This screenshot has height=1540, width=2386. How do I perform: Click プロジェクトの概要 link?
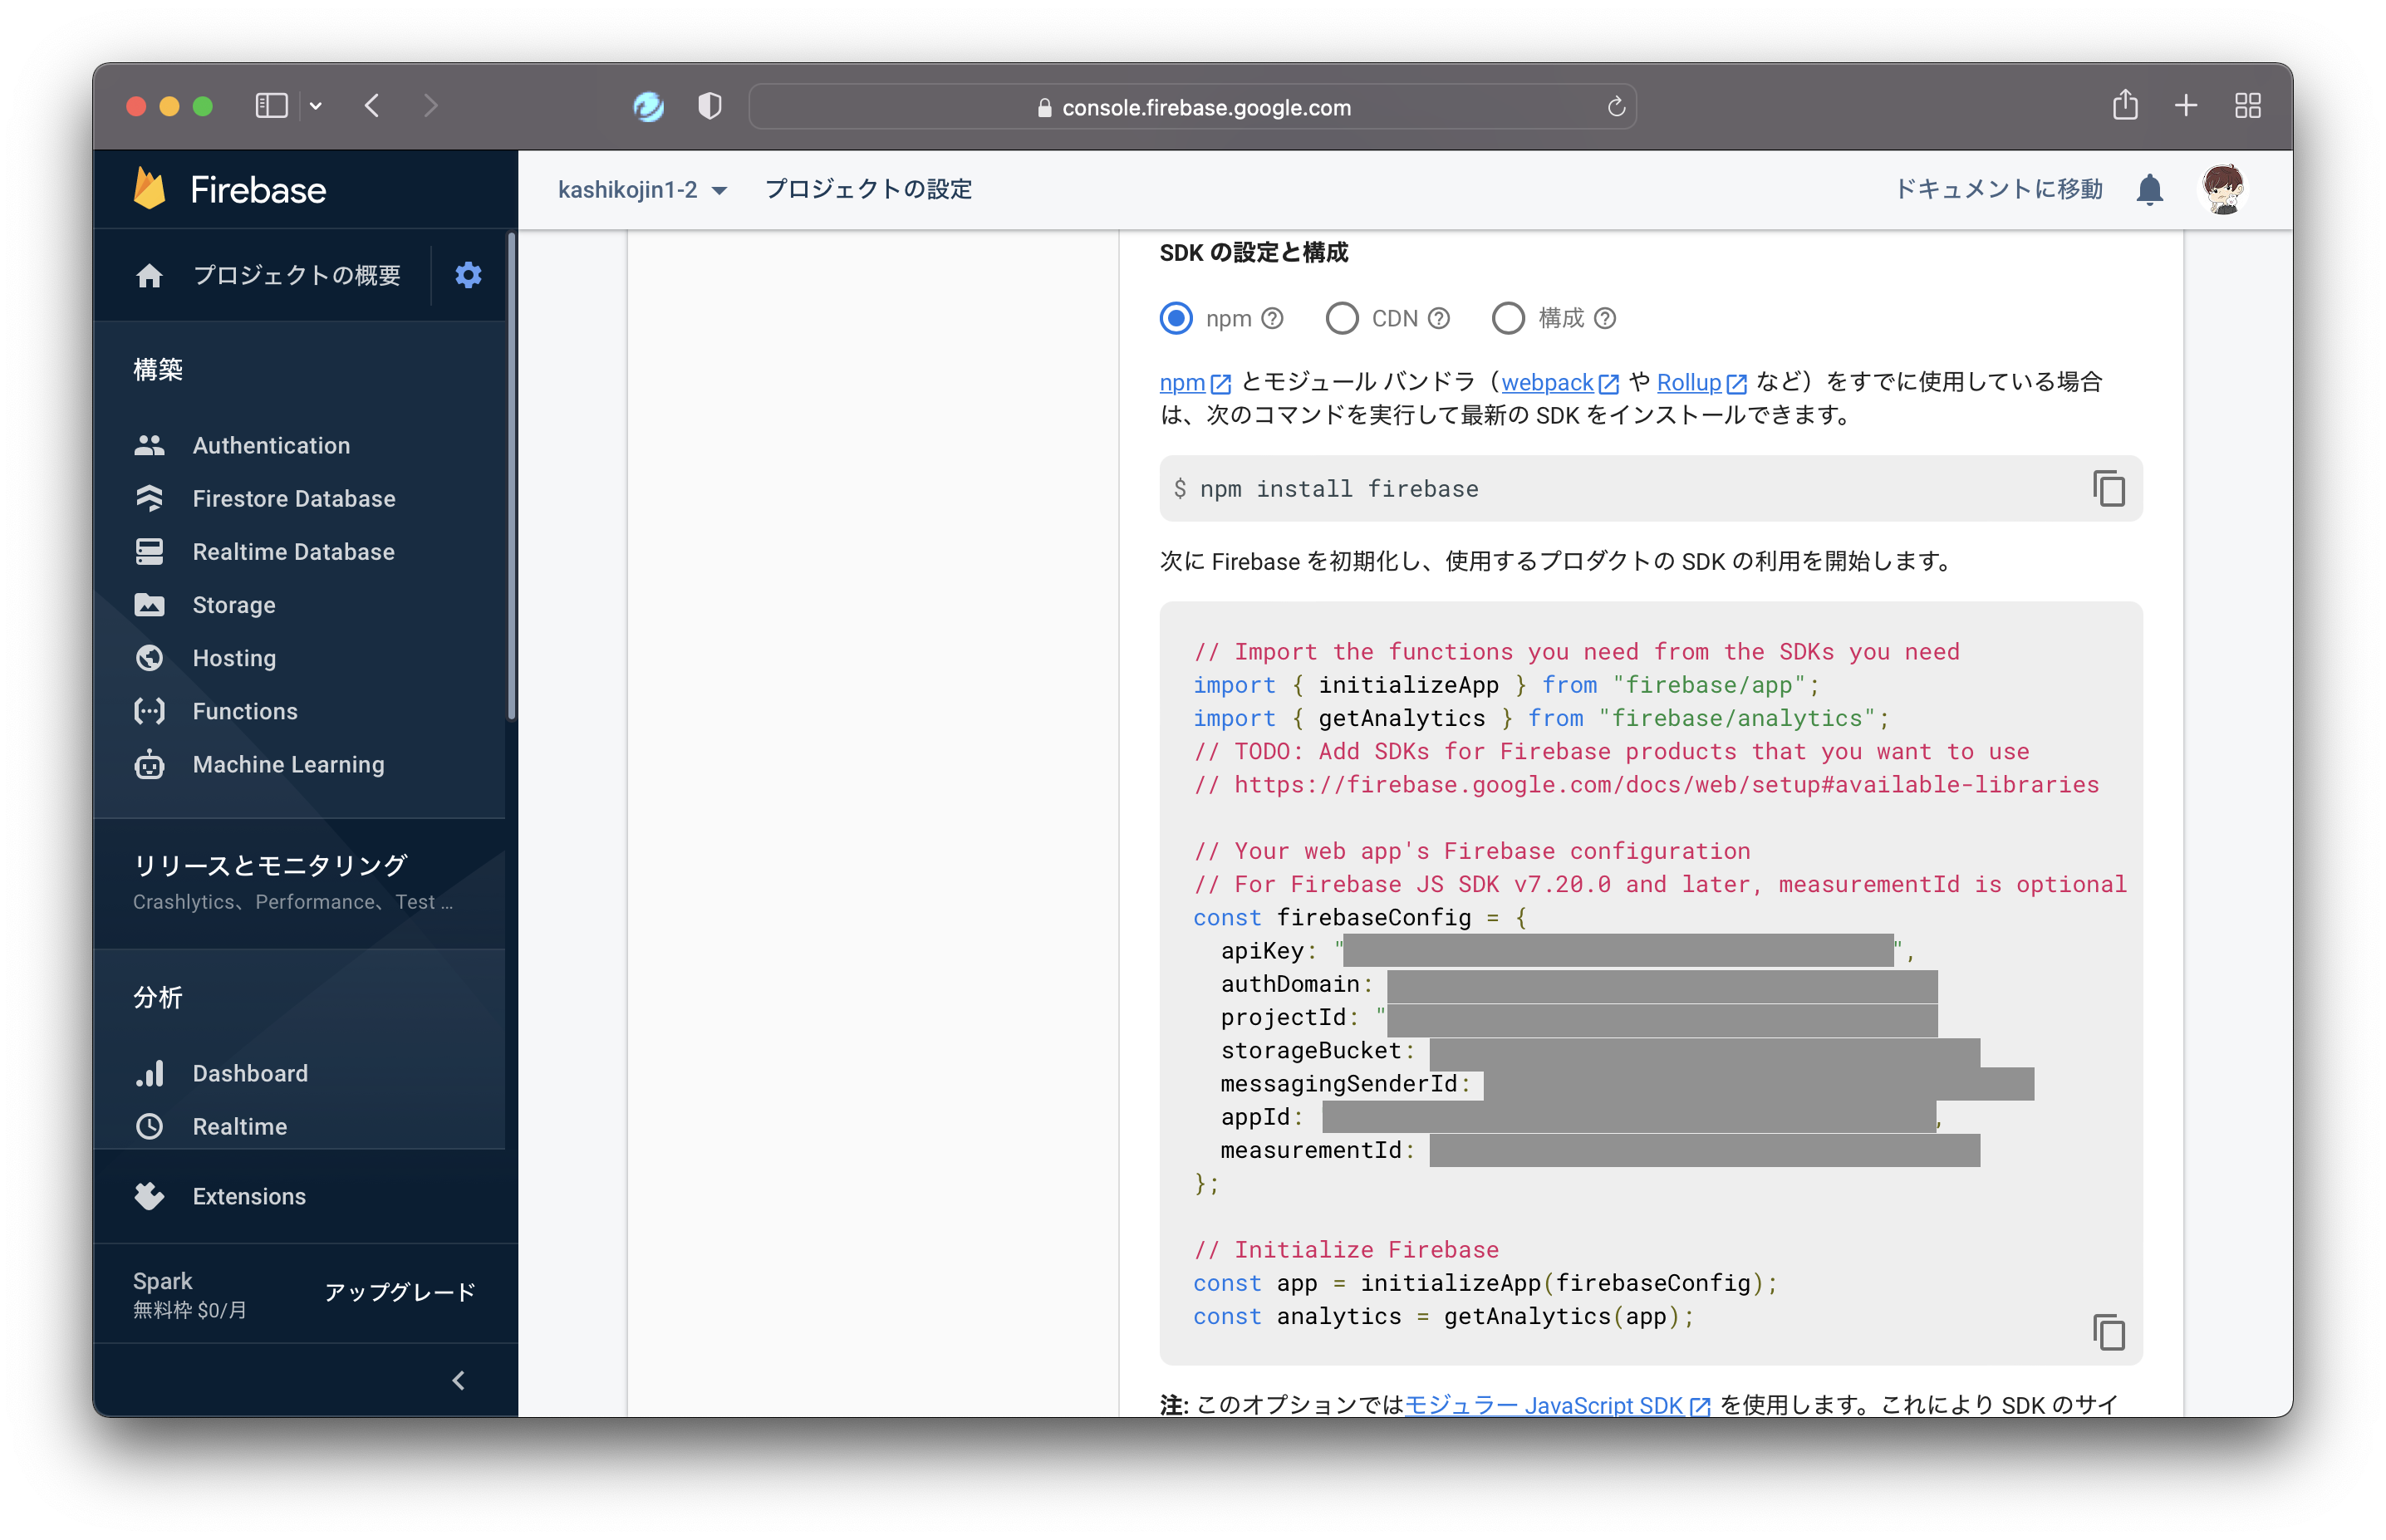click(x=296, y=275)
